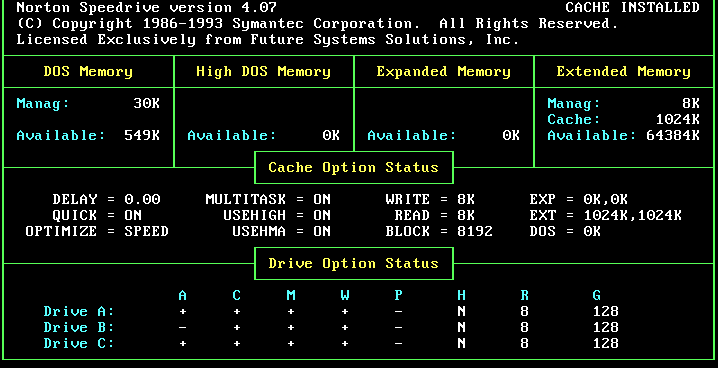Click the 'Available:' label under Expanded Memory
Screen dimensions: 718x368
point(412,135)
